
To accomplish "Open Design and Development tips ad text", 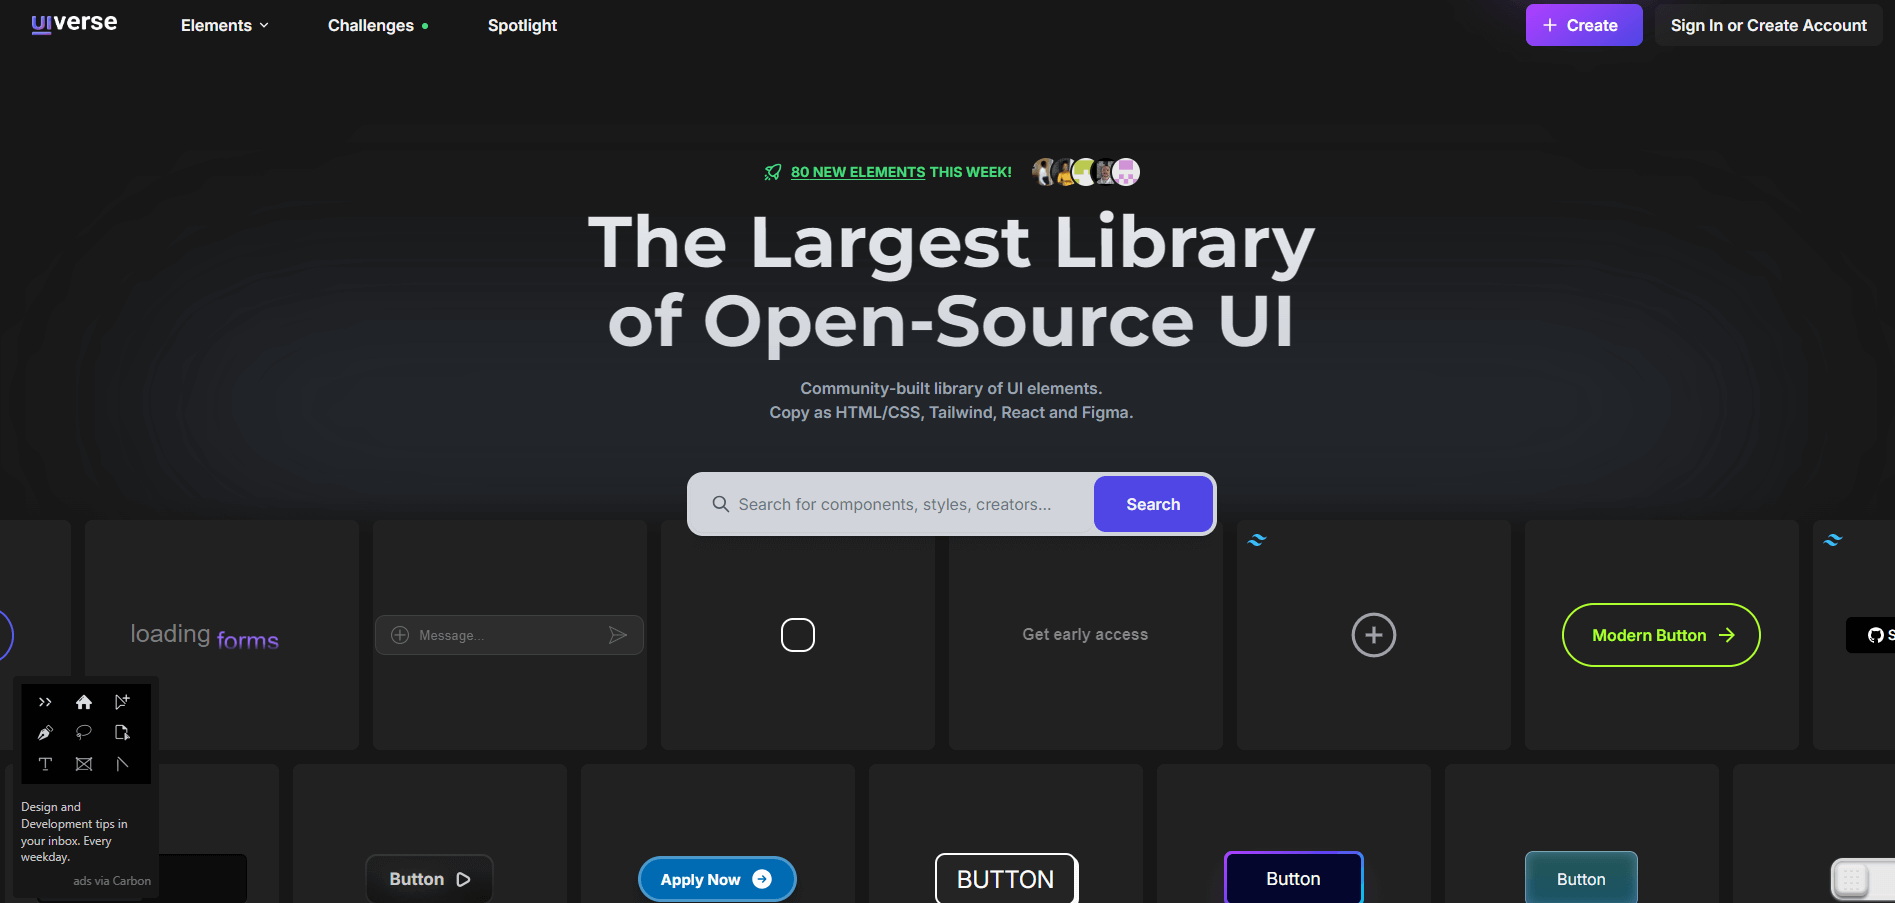I will tap(74, 832).
